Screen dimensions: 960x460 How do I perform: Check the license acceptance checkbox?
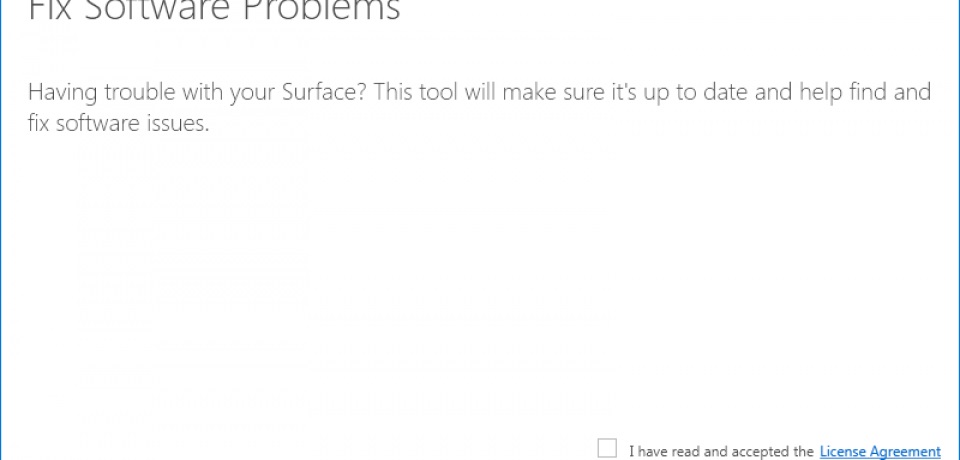[607, 448]
